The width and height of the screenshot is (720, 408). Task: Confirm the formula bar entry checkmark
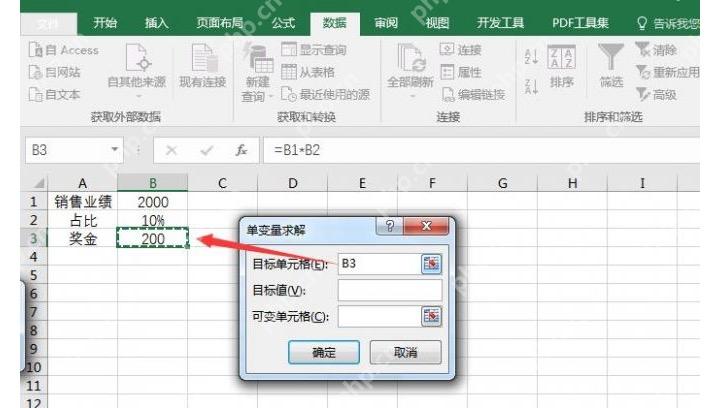[x=206, y=150]
